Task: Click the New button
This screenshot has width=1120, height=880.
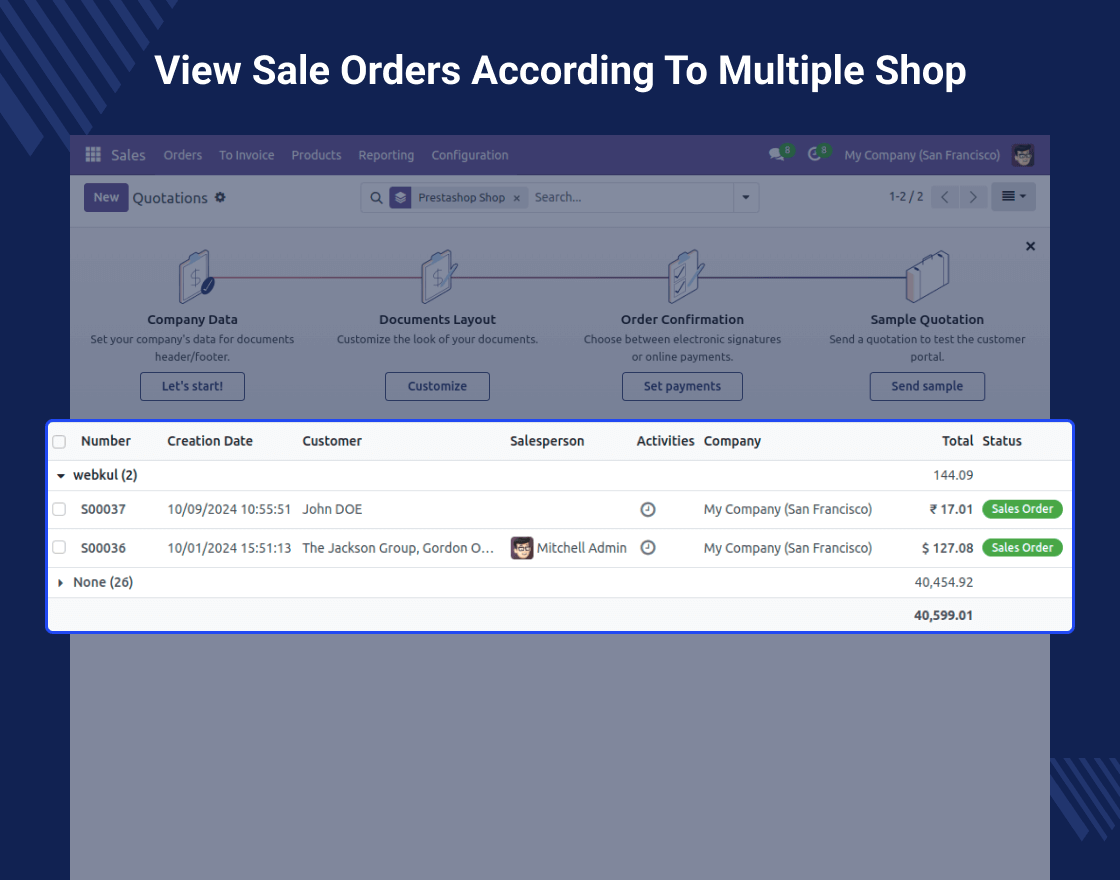Action: (x=106, y=198)
